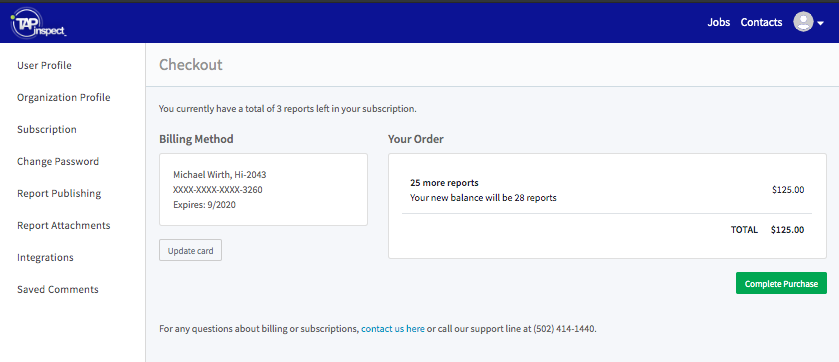Open the Integrations page
This screenshot has height=362, width=839.
tap(45, 258)
